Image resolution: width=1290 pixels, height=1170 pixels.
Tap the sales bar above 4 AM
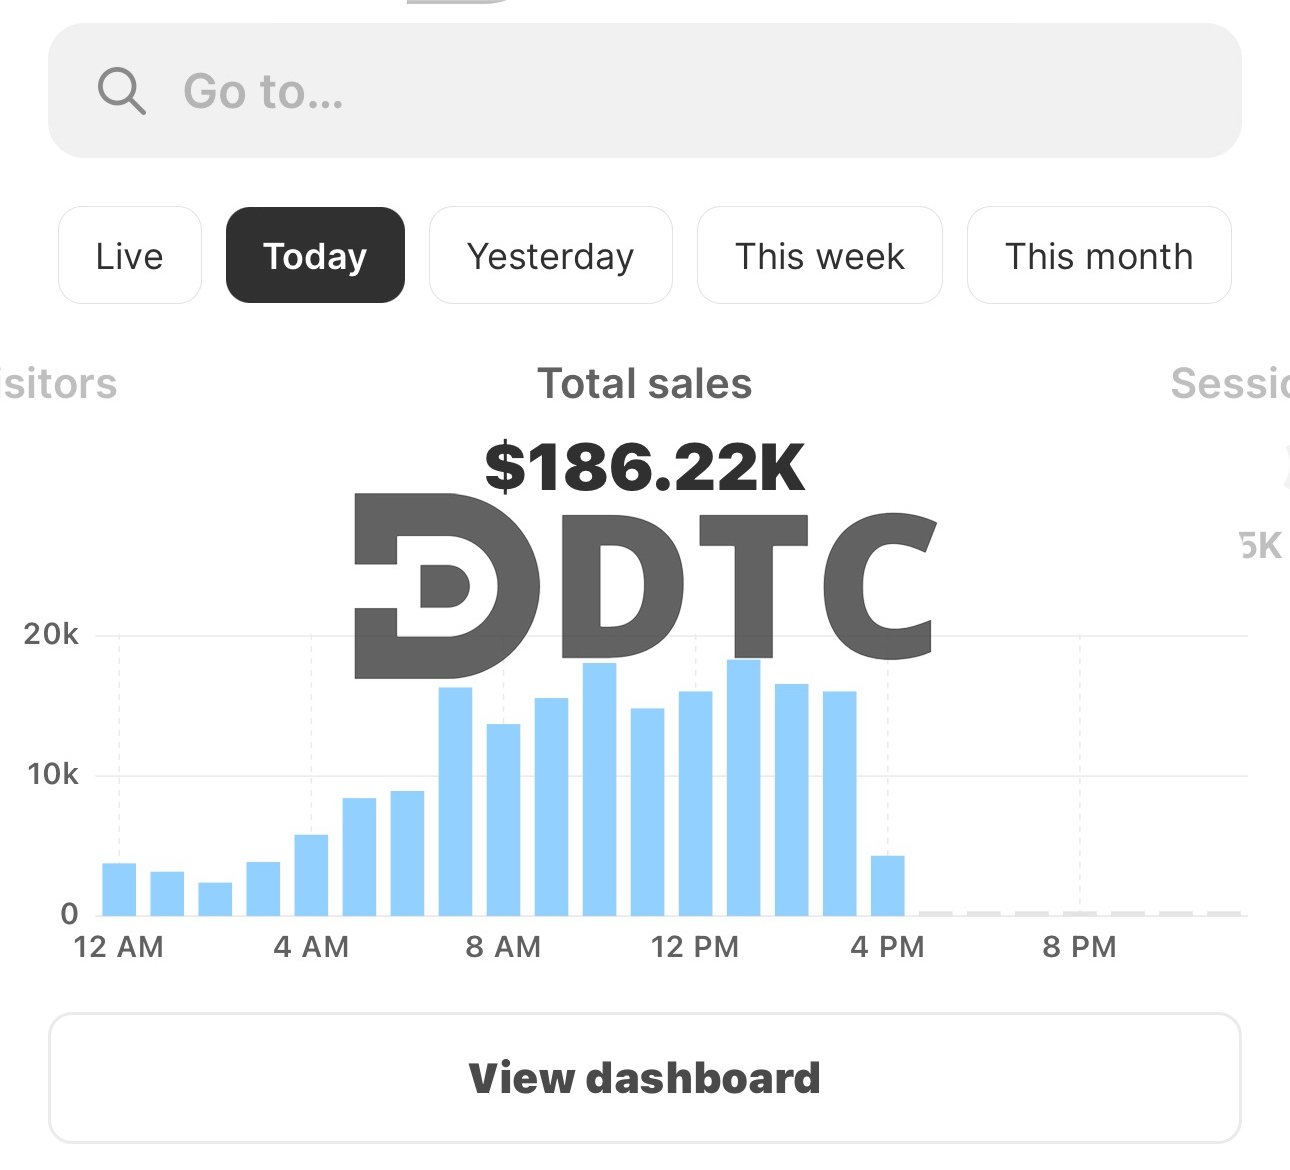[311, 875]
